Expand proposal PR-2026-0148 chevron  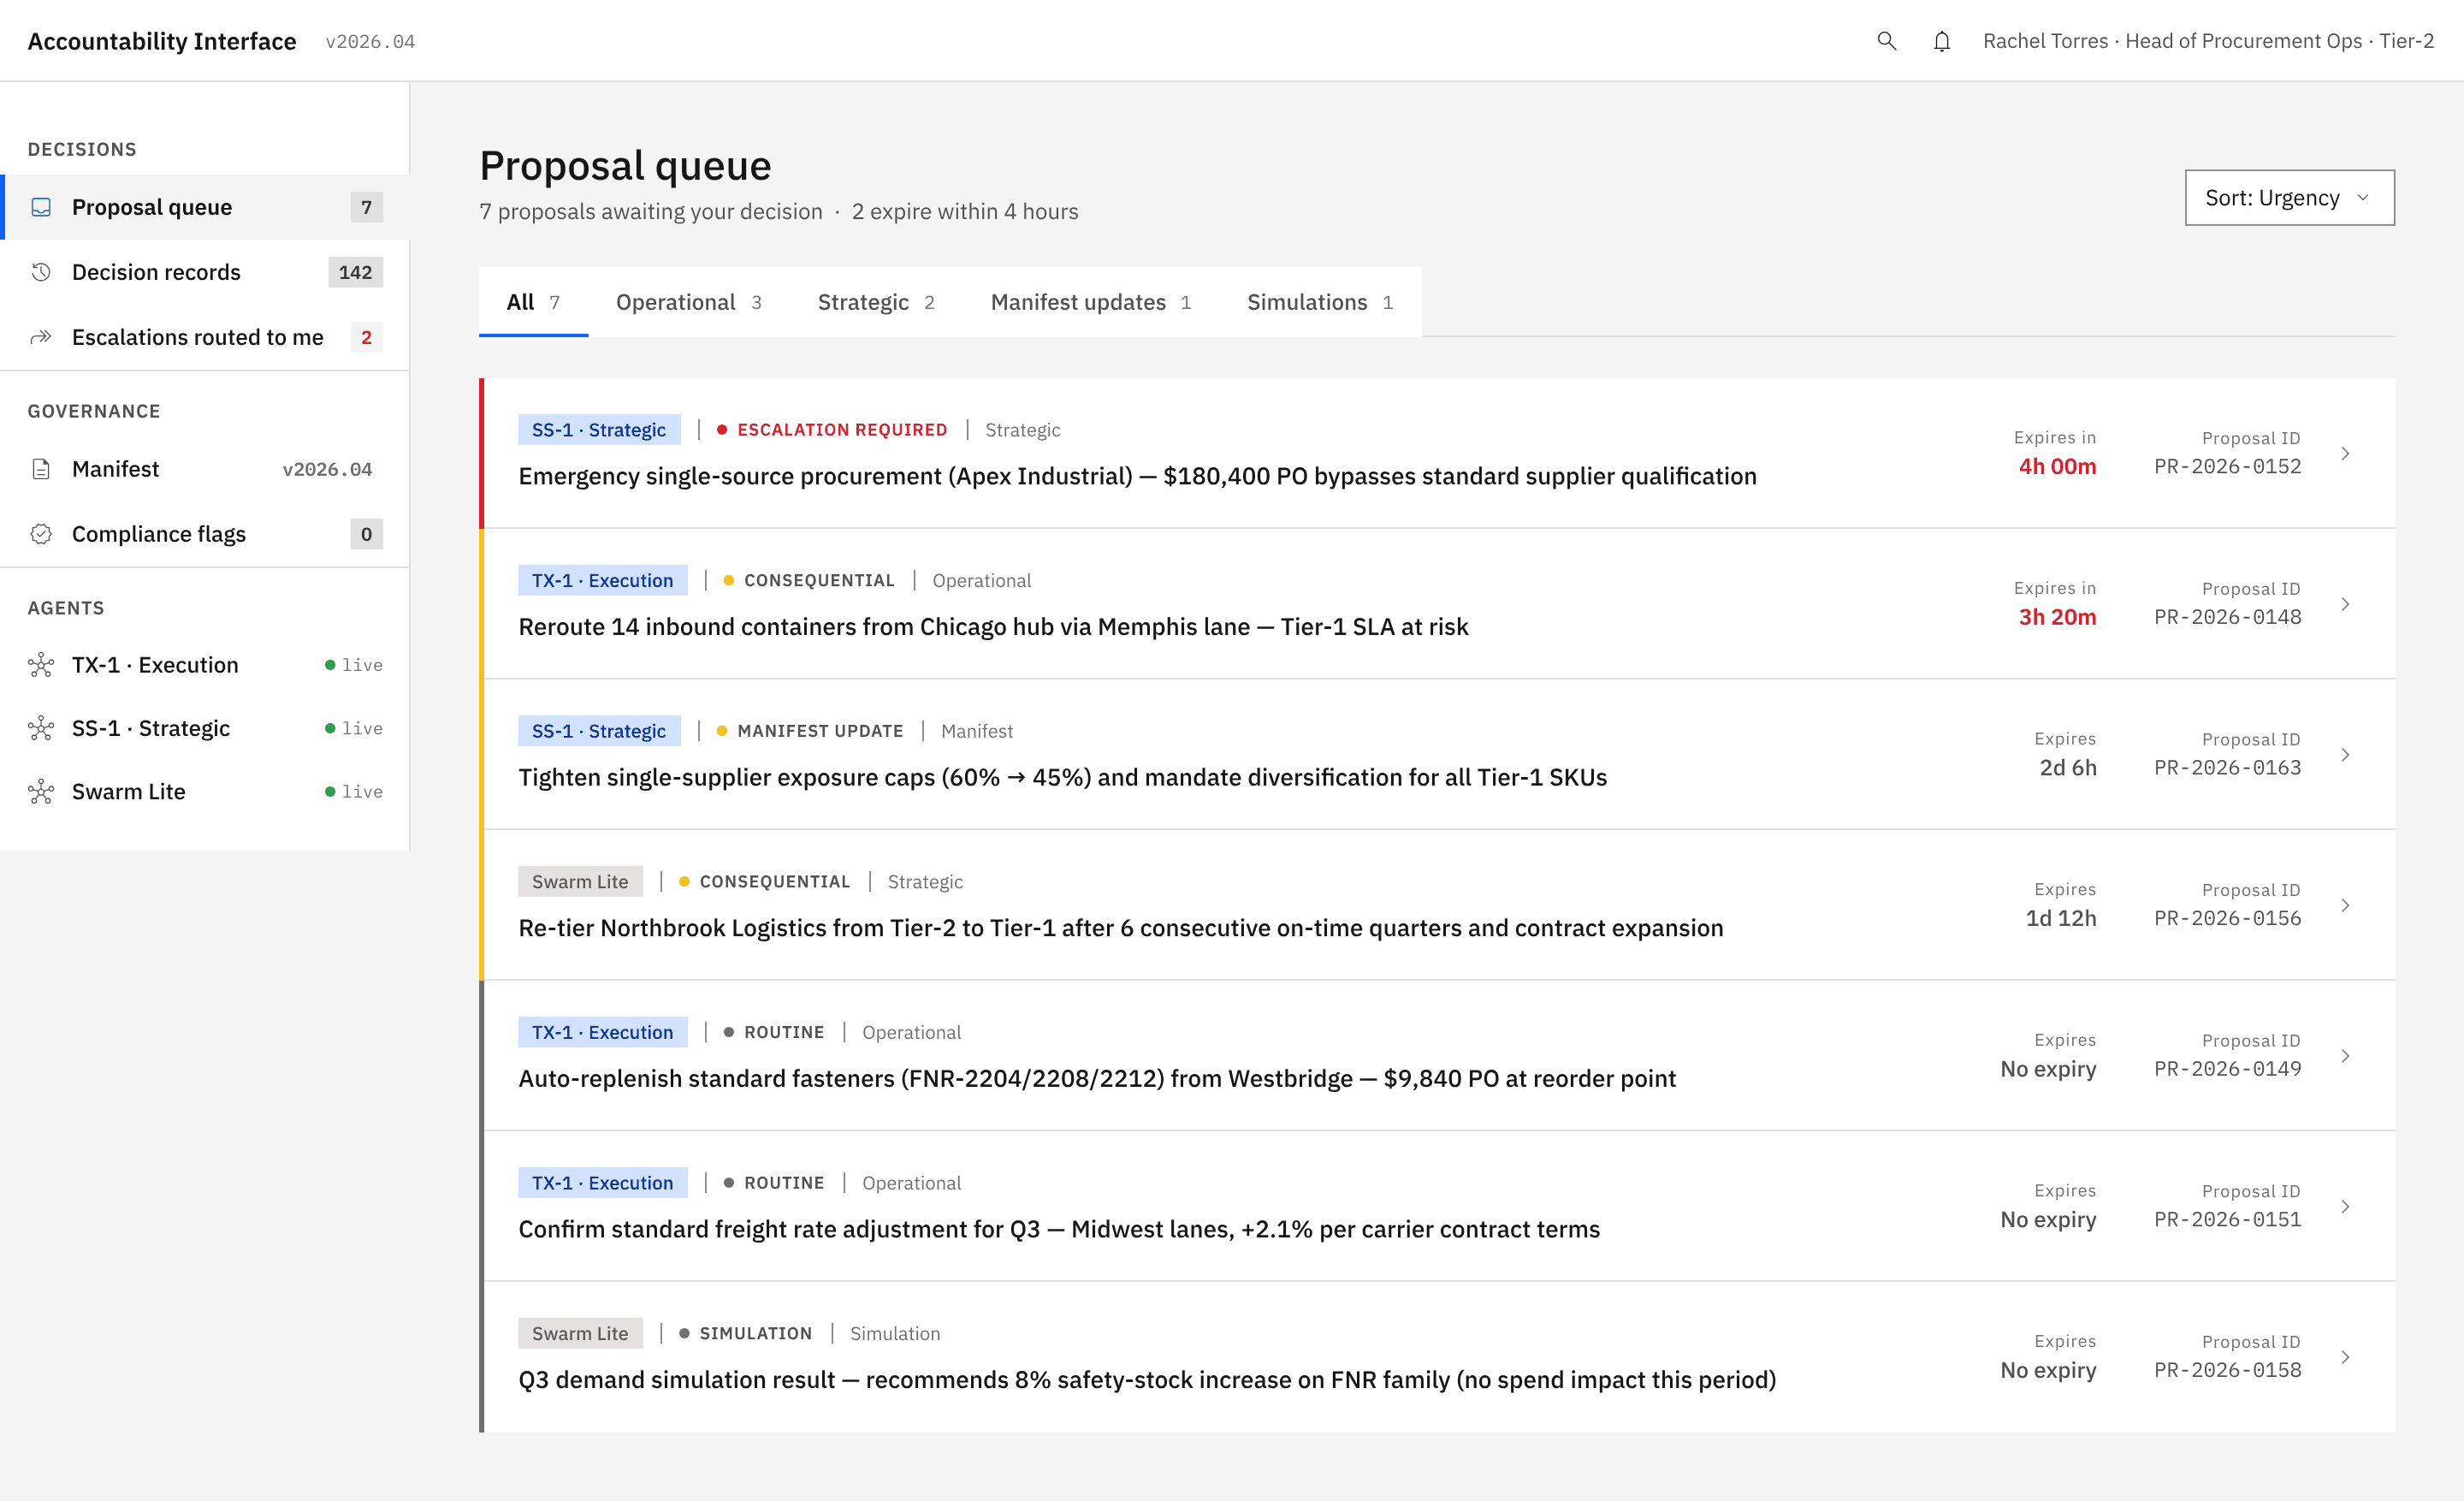point(2344,604)
